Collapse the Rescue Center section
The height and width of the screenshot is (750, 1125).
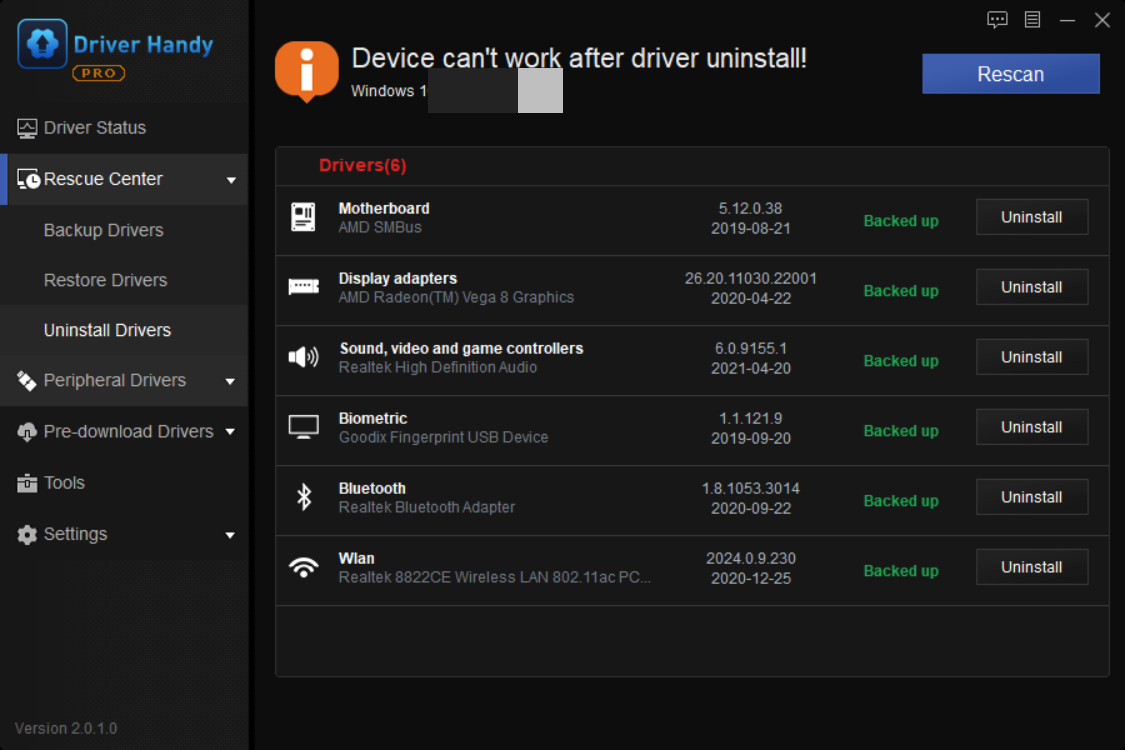233,179
